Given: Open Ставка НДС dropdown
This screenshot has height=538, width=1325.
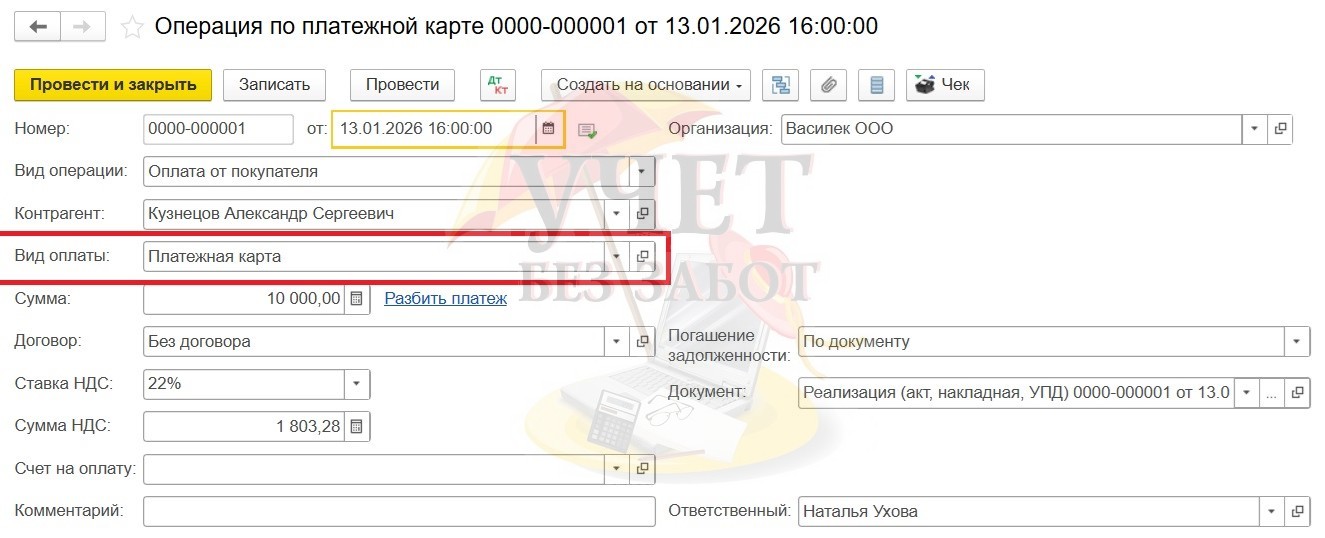Looking at the screenshot, I should tap(357, 384).
